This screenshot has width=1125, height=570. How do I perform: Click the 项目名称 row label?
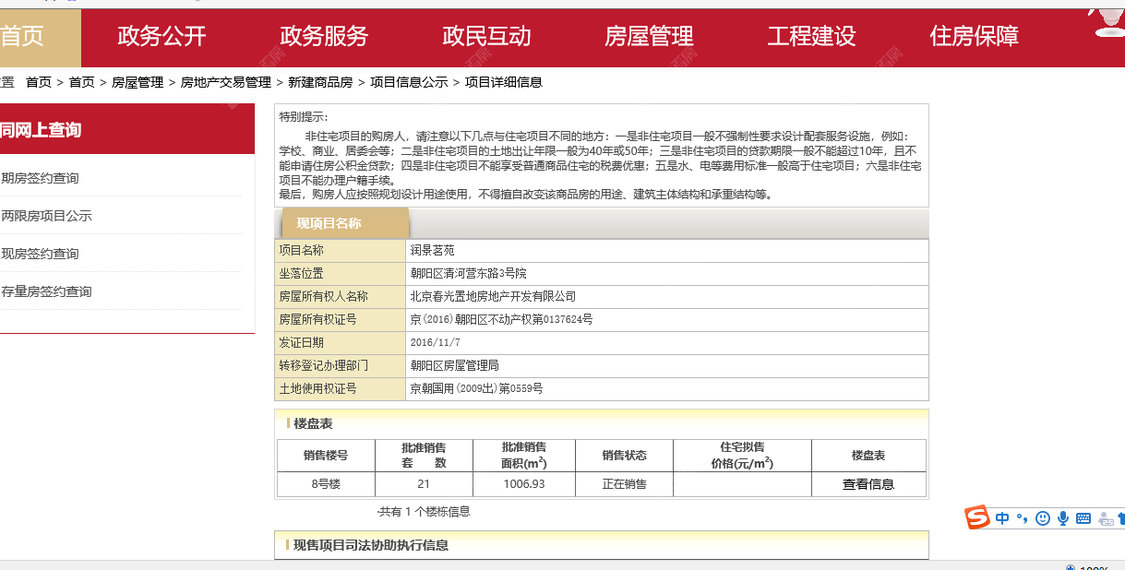point(301,251)
